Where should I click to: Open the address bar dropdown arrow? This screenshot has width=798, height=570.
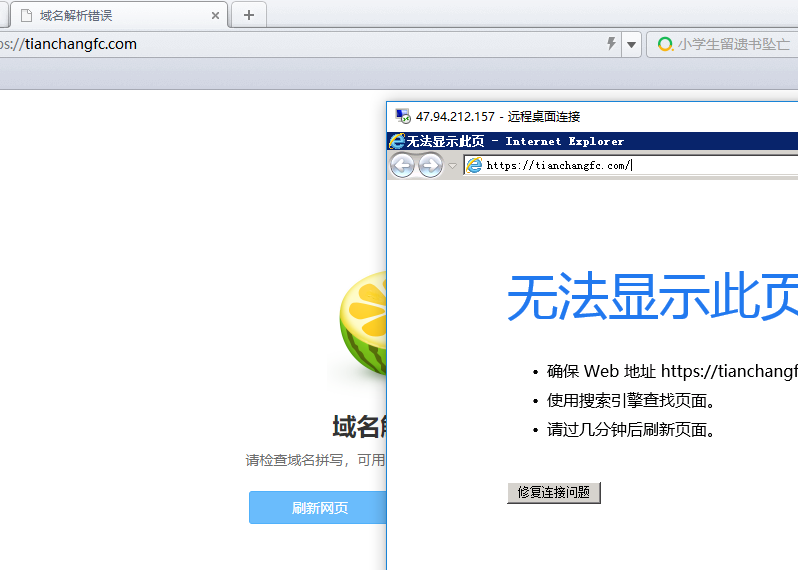click(631, 44)
